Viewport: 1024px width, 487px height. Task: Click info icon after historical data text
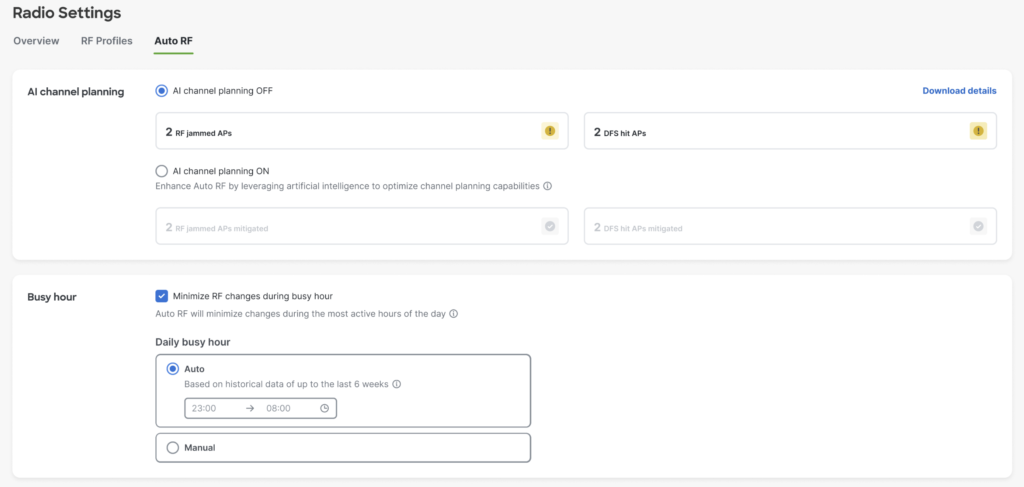397,384
